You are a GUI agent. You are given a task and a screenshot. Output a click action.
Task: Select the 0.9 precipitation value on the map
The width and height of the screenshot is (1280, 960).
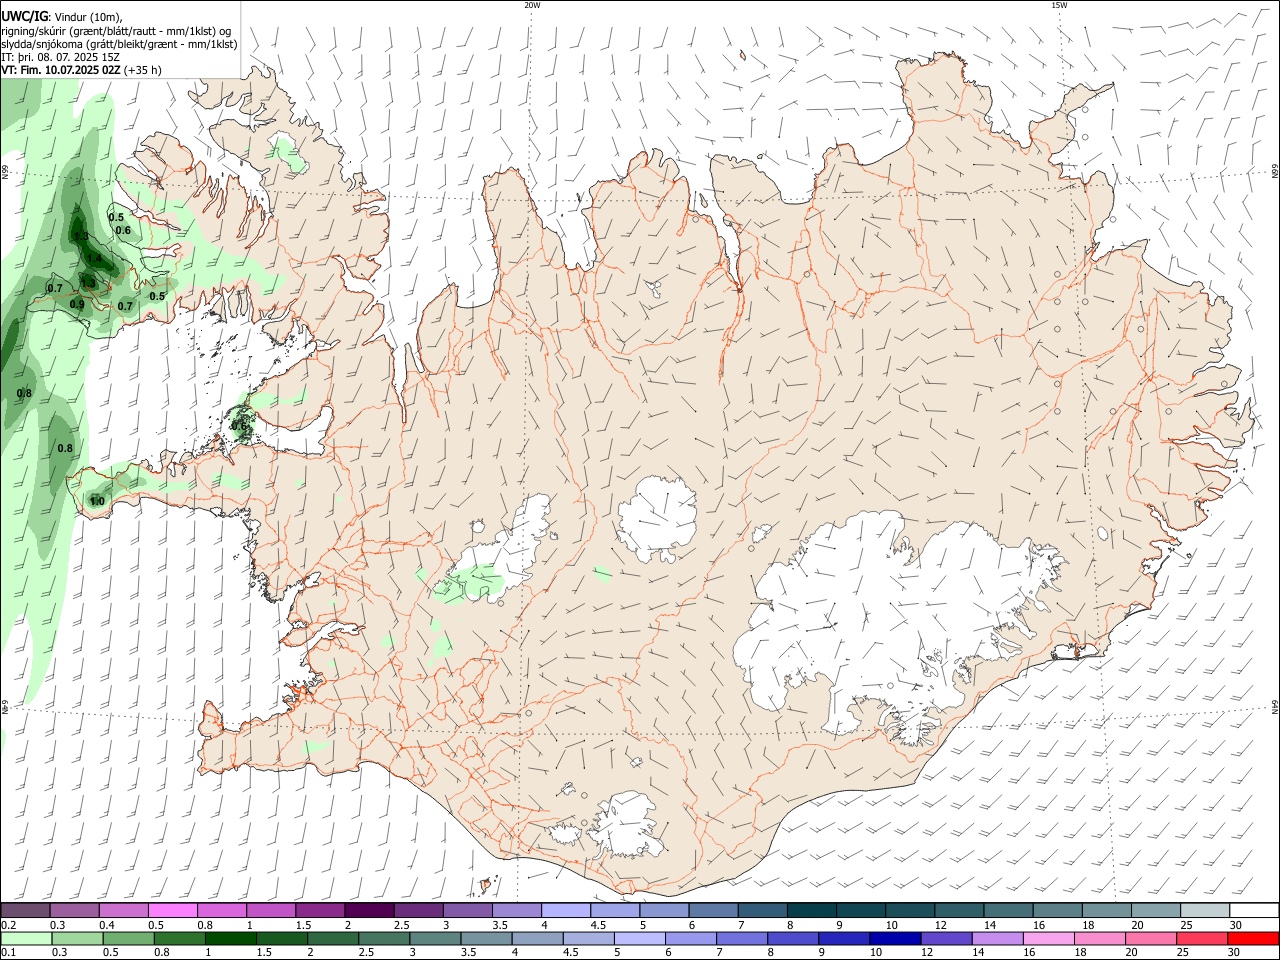(x=77, y=304)
